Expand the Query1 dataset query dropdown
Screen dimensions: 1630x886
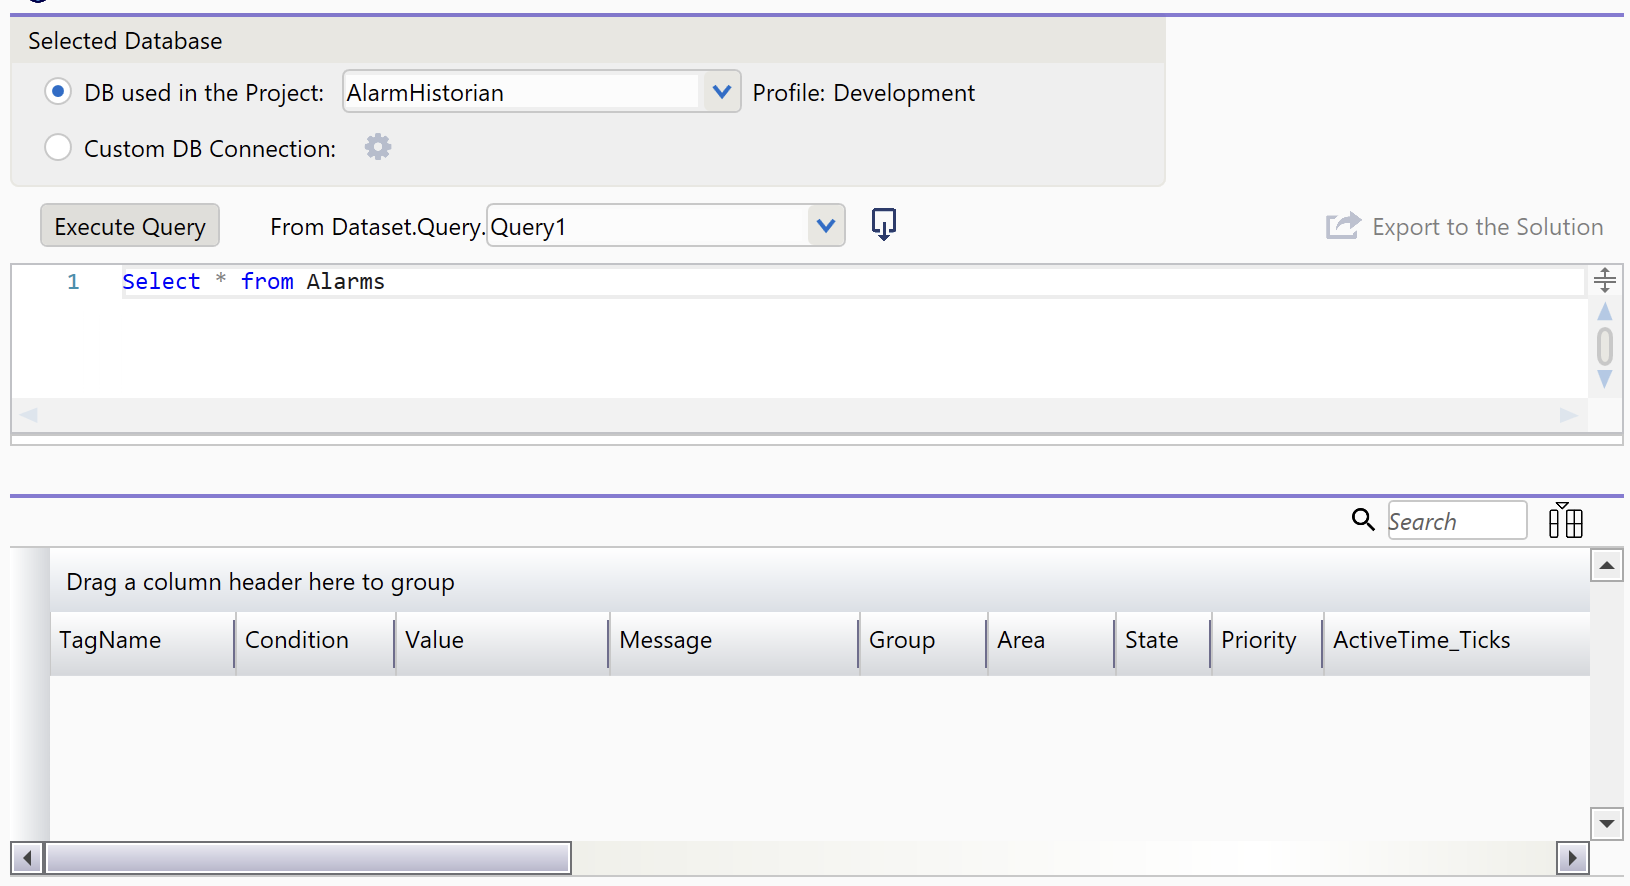click(825, 226)
